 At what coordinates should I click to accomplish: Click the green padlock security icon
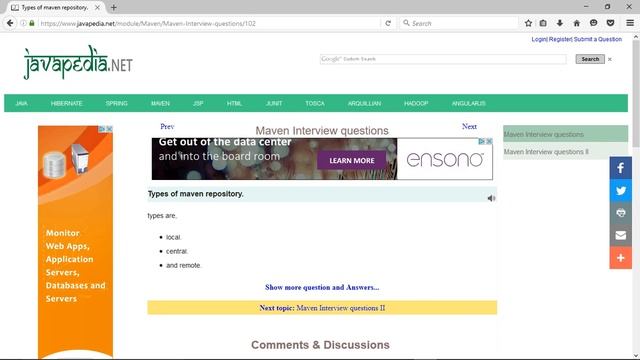[32, 23]
